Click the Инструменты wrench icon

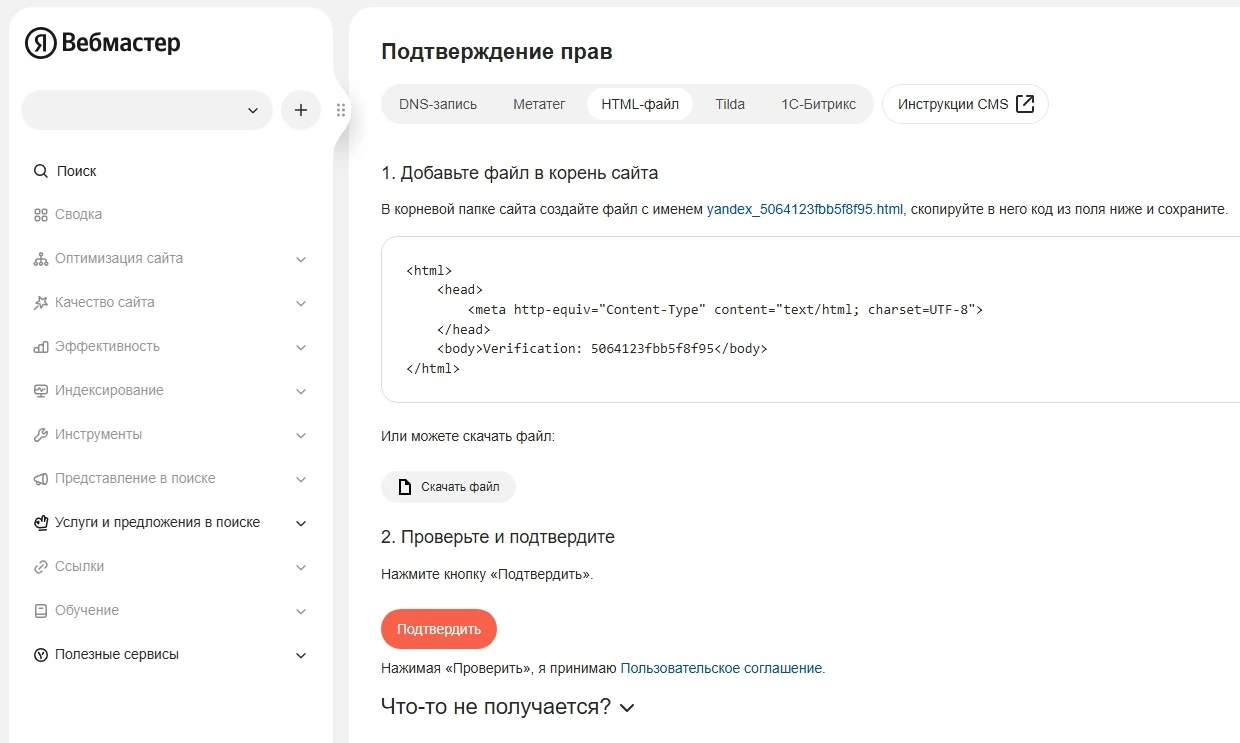[x=41, y=435]
